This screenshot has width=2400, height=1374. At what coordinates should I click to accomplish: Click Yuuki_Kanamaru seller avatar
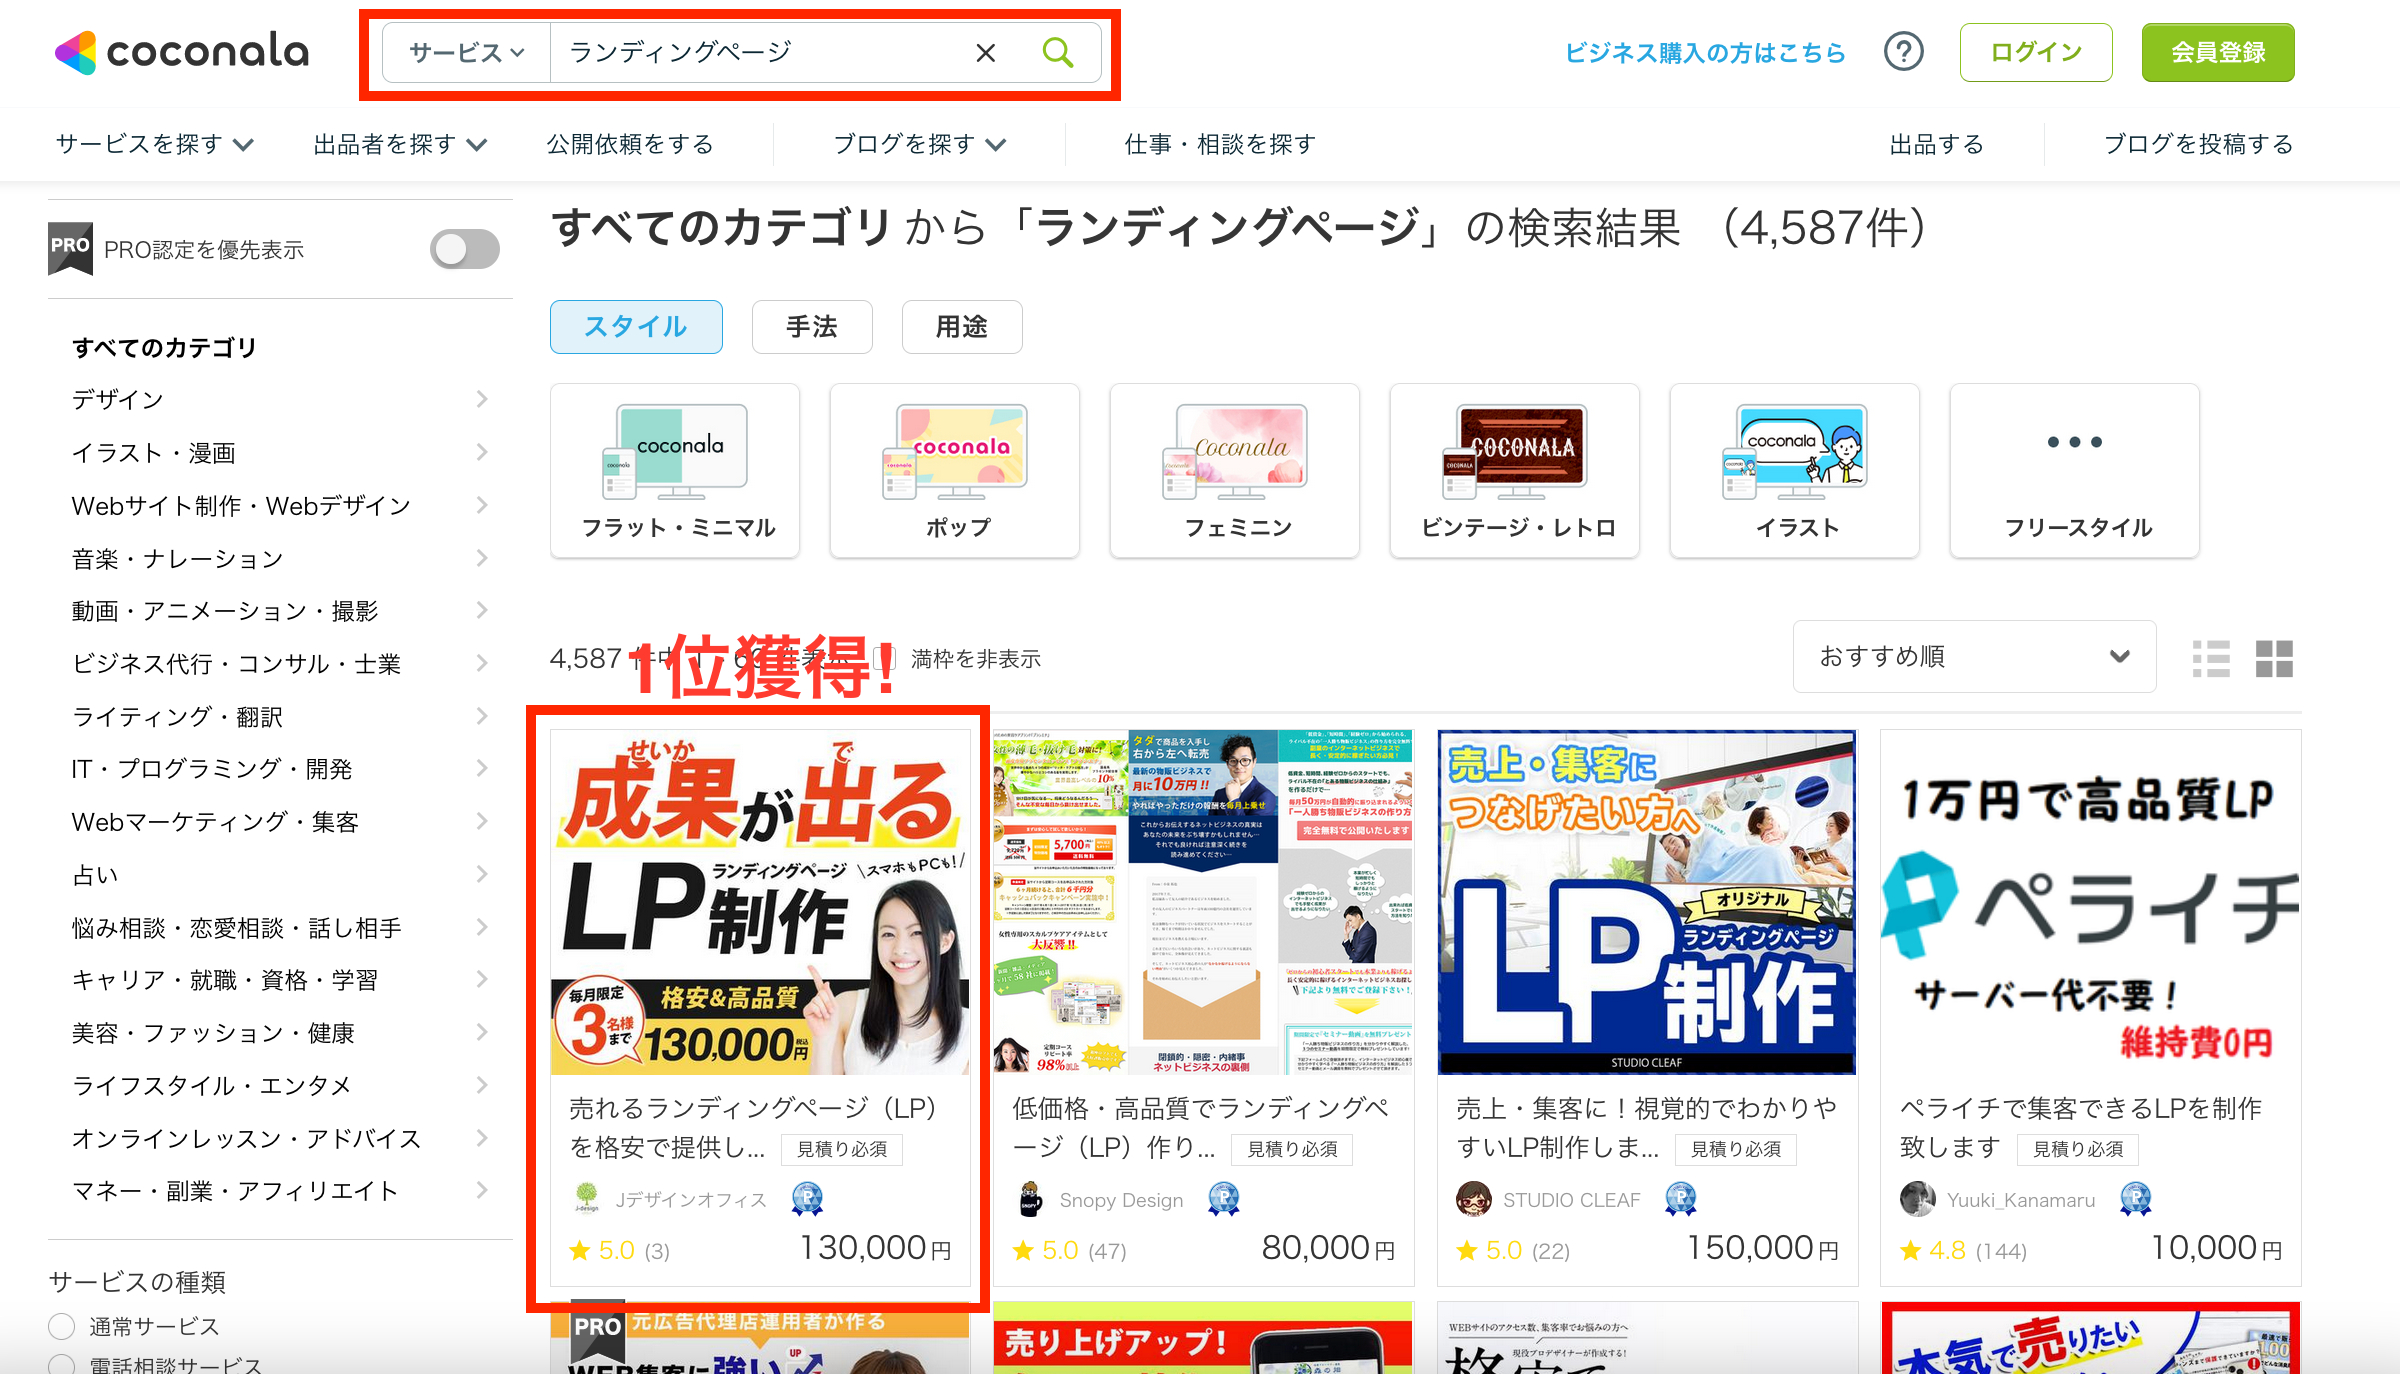1917,1198
